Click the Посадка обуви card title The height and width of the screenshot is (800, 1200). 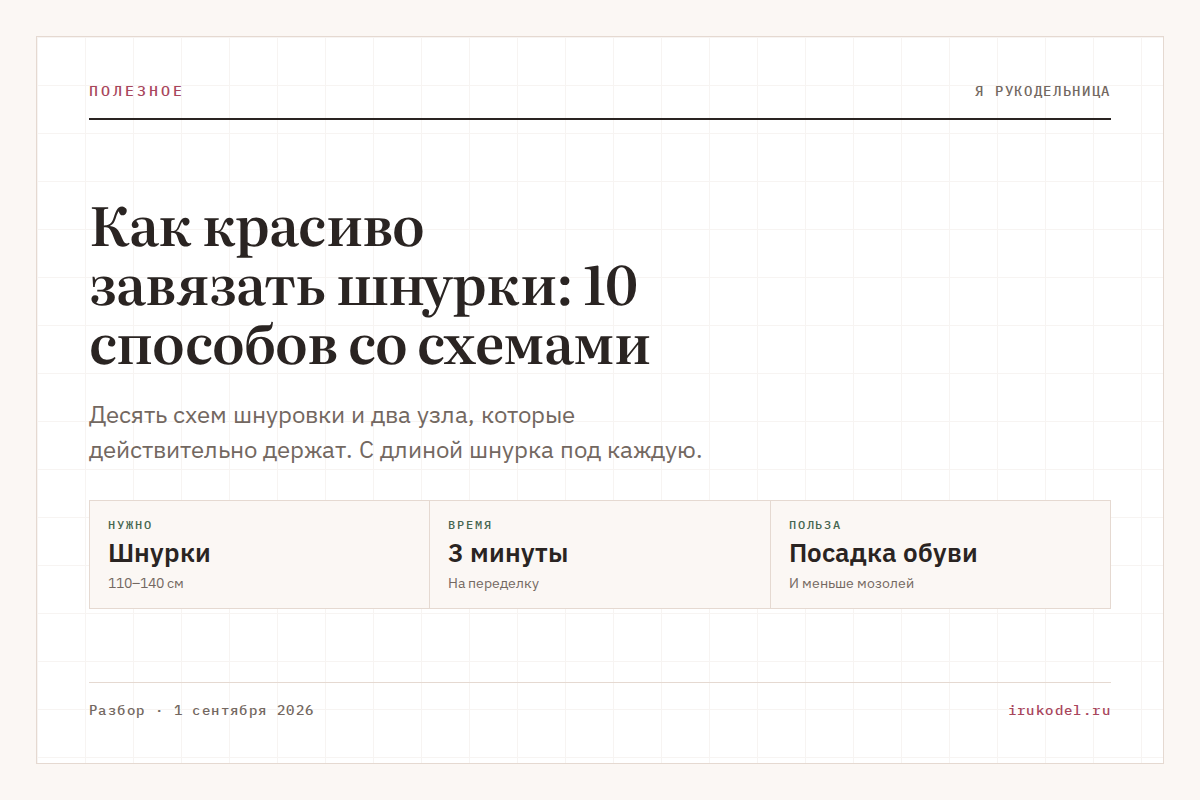tap(883, 553)
